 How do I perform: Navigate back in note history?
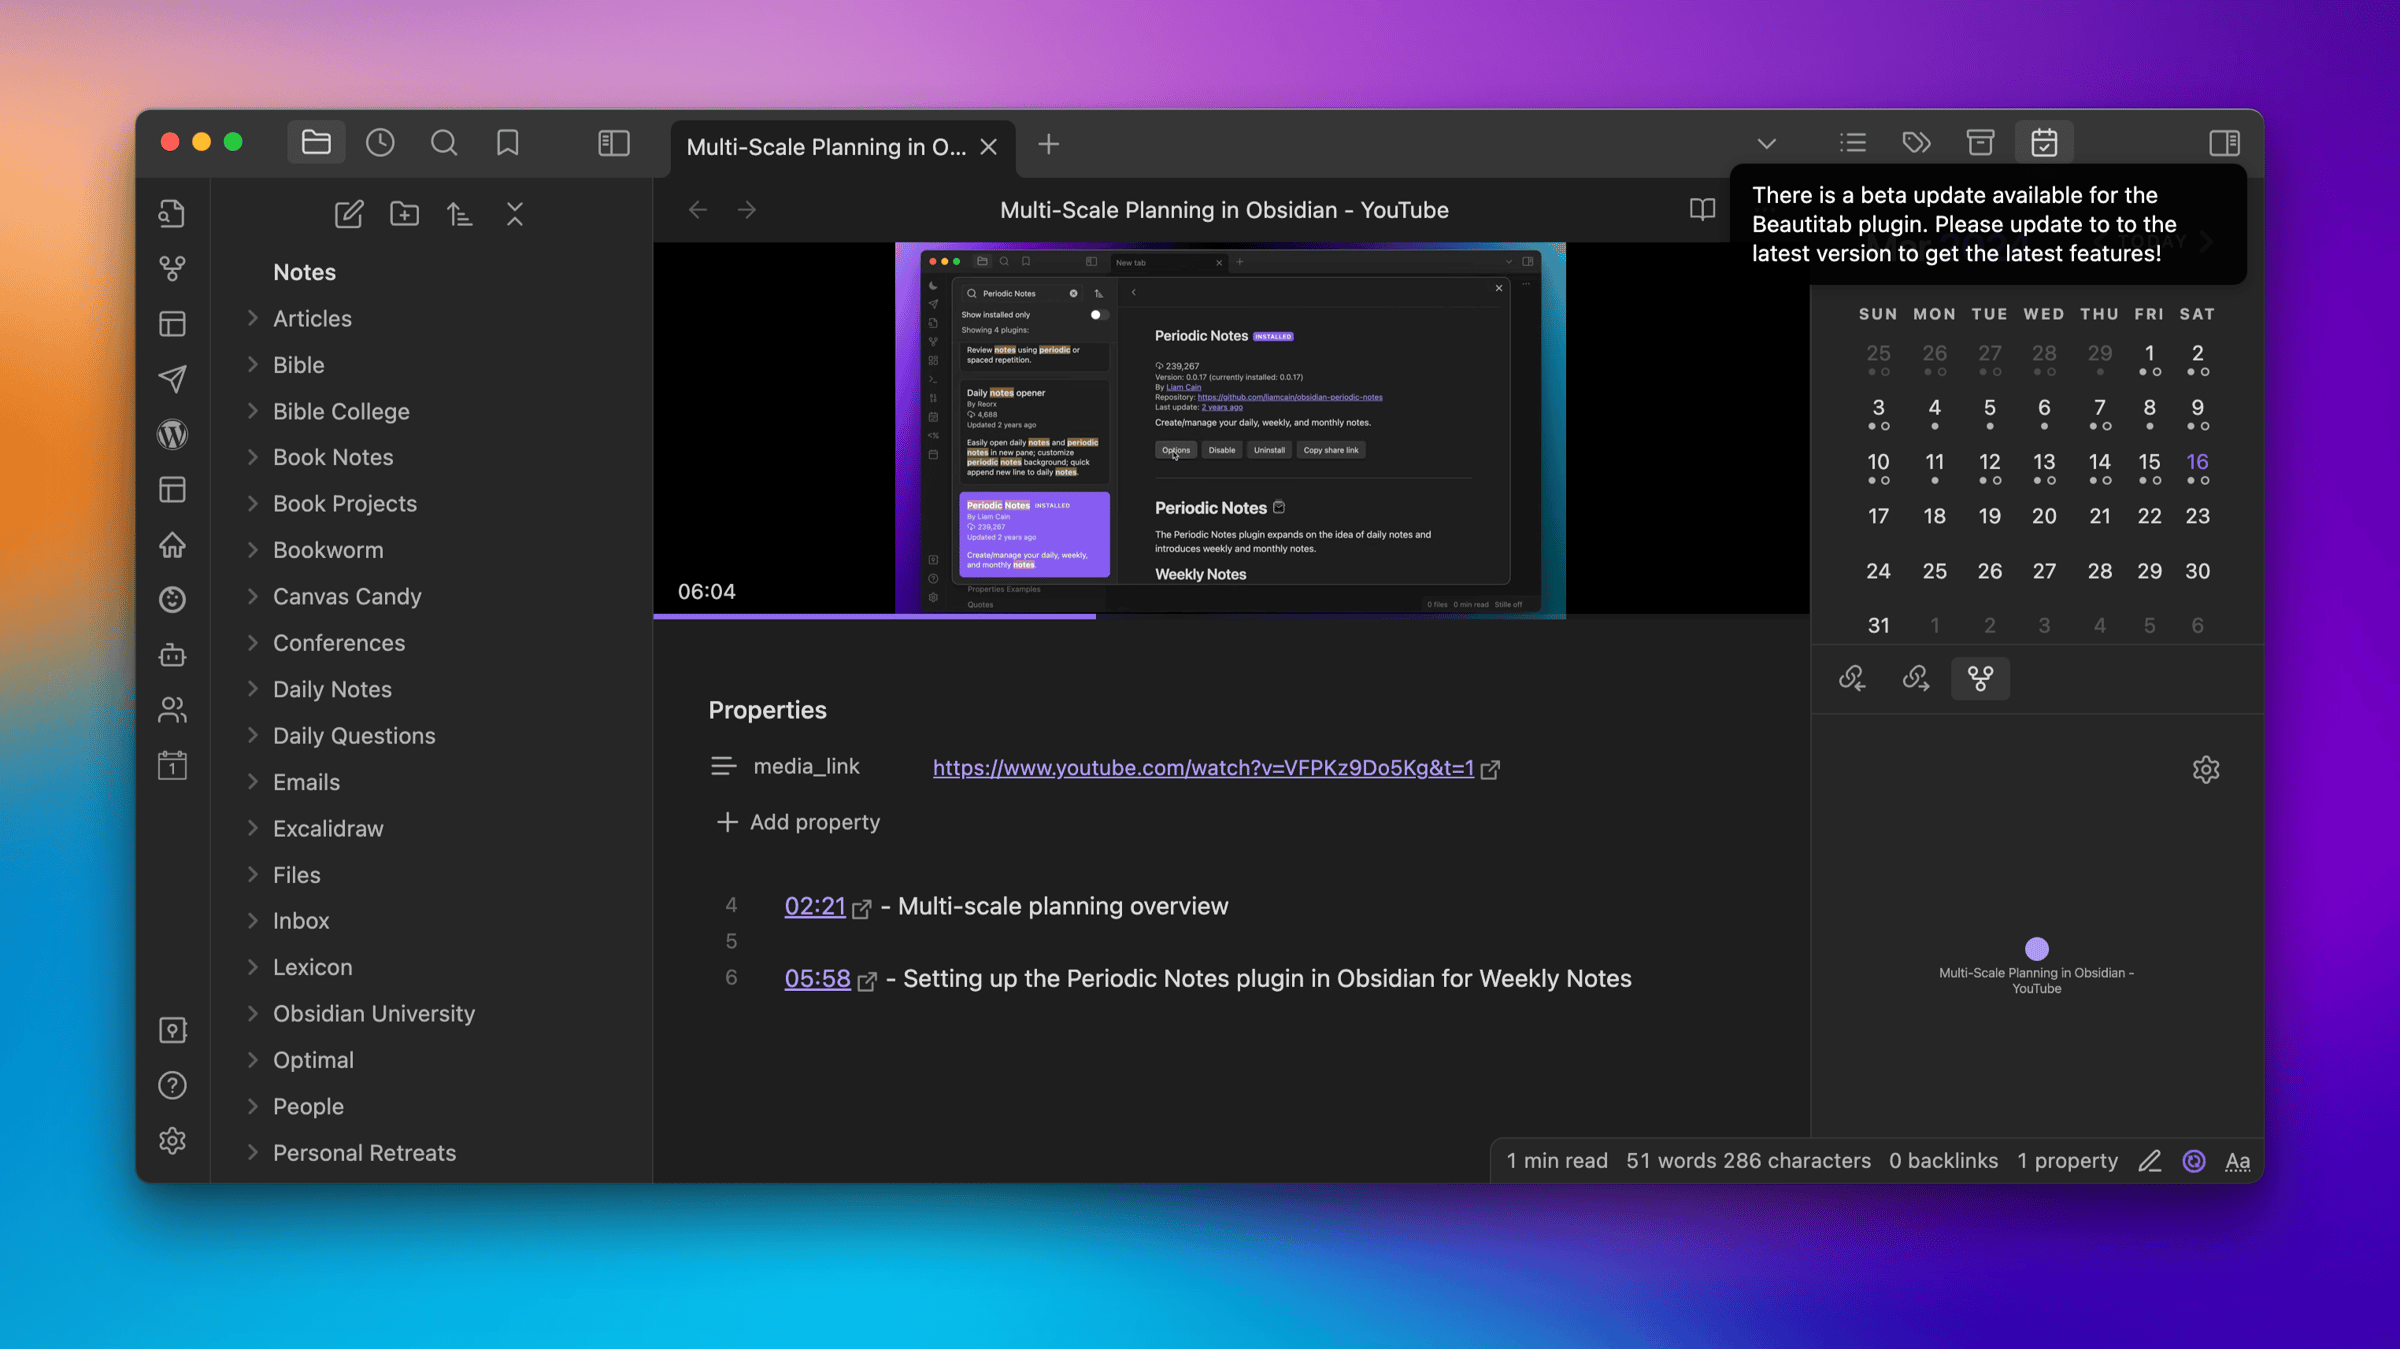click(x=698, y=209)
